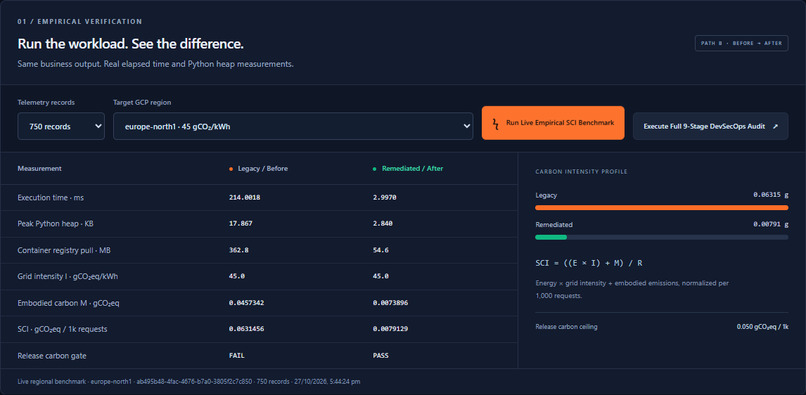
Task: Click legacy SCI value 0.0631456
Action: click(x=246, y=329)
